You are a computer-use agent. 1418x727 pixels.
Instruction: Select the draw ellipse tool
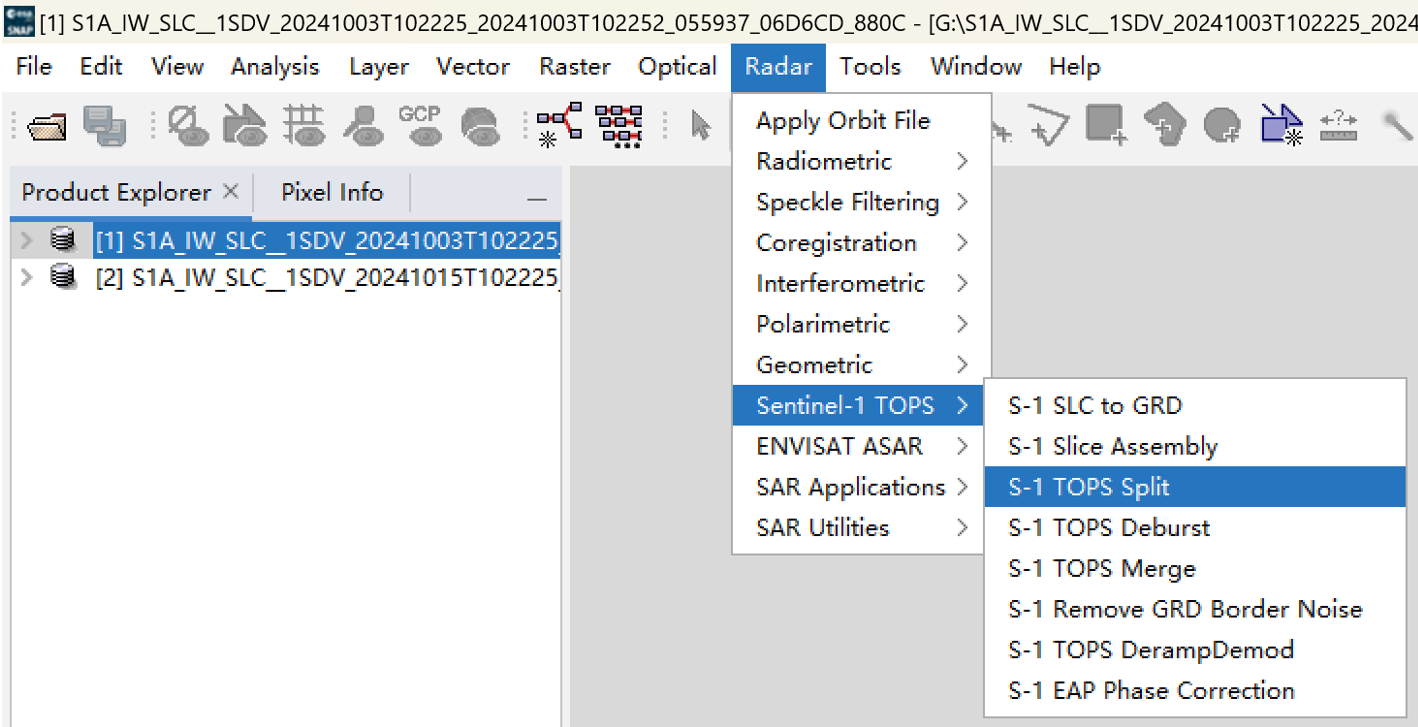[x=1222, y=125]
